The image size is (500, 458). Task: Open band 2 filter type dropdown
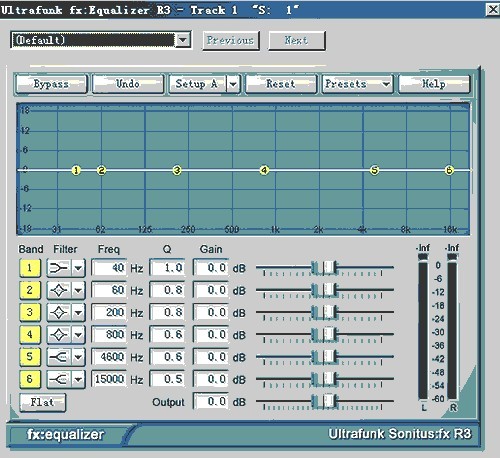pos(78,290)
